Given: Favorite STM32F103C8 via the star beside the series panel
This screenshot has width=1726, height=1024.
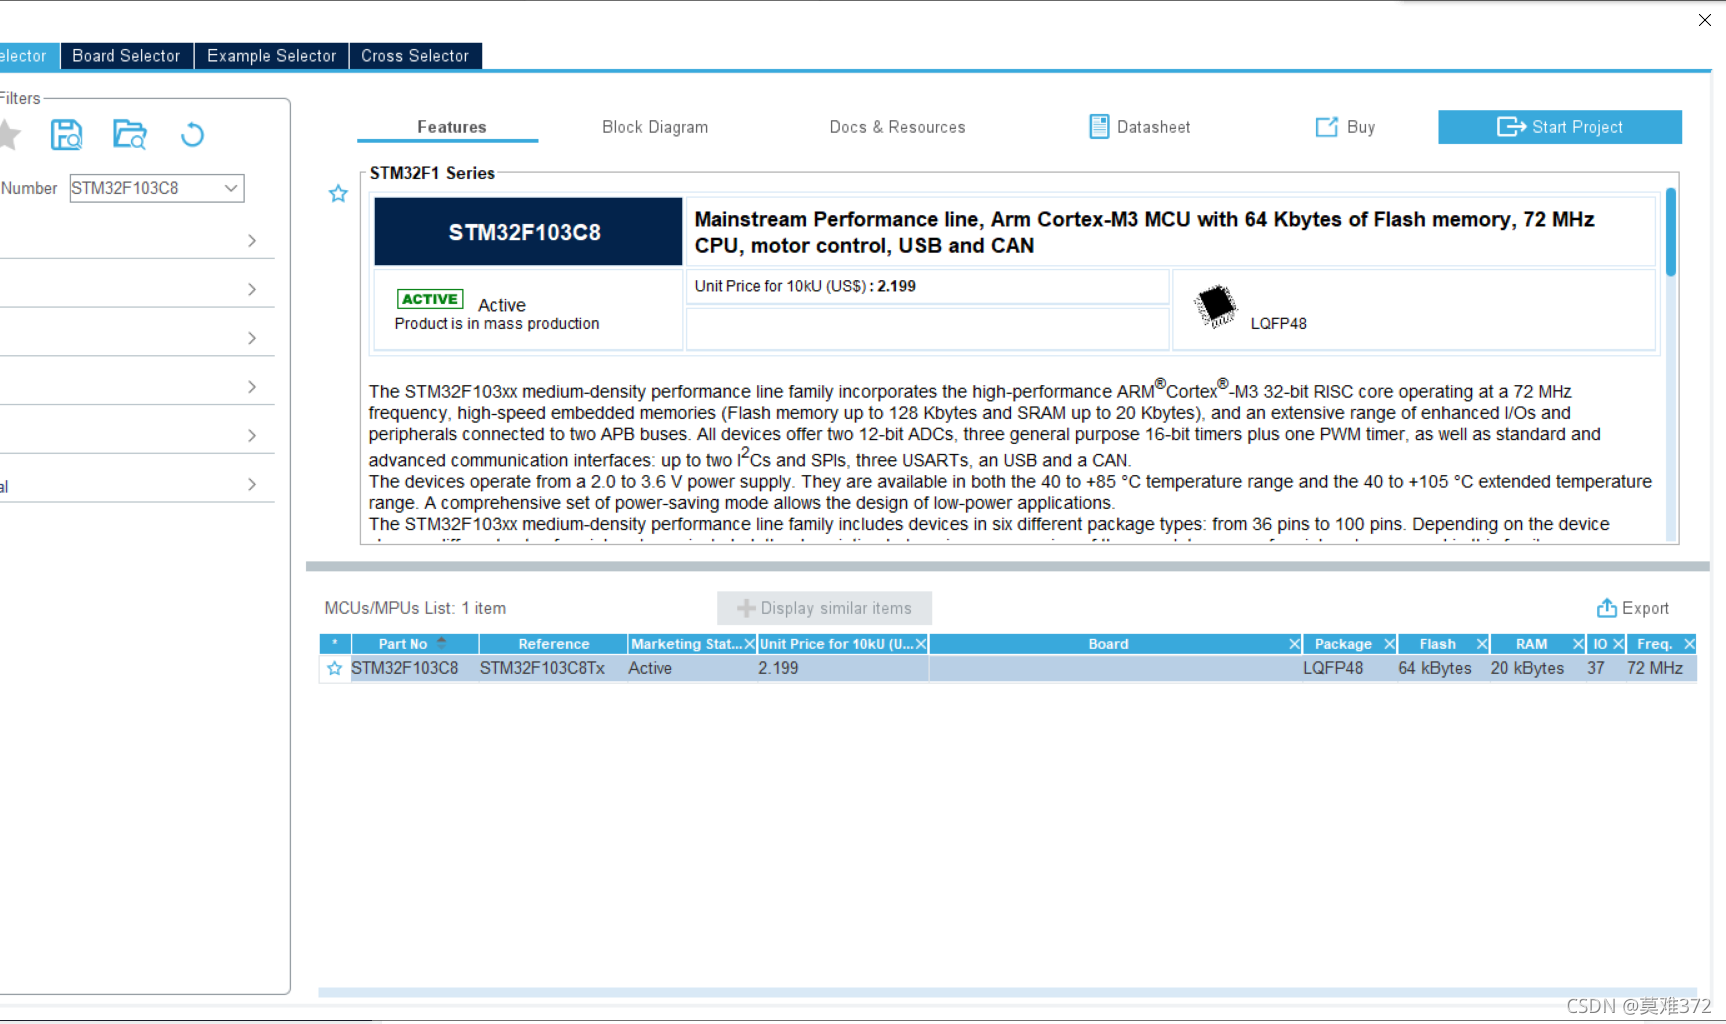Looking at the screenshot, I should pos(338,194).
